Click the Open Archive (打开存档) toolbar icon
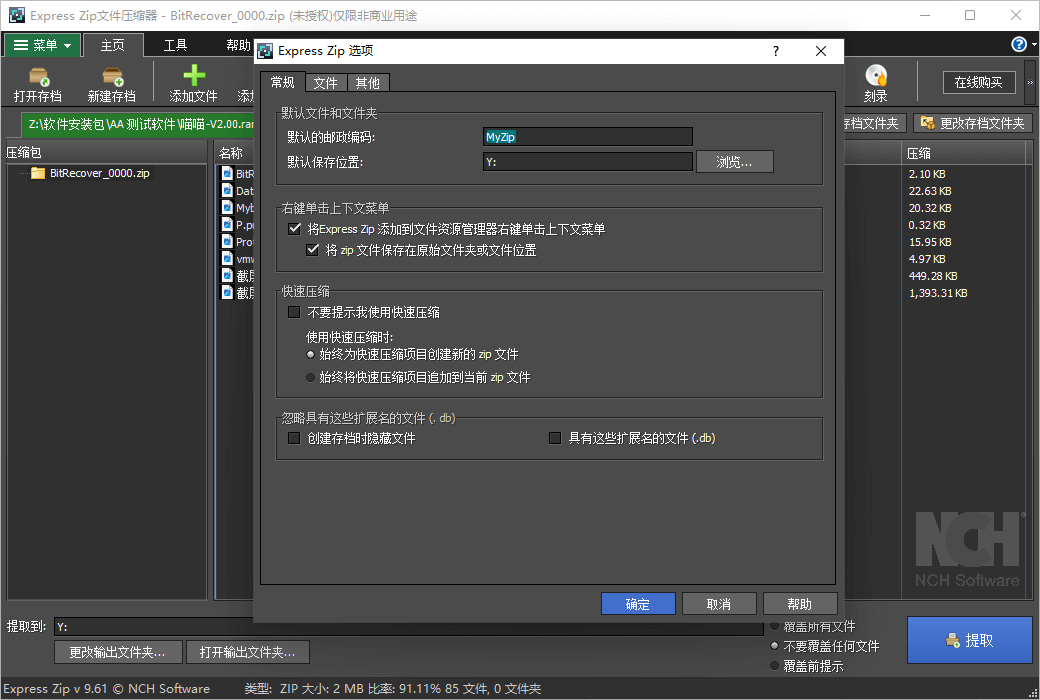Image resolution: width=1040 pixels, height=700 pixels. coord(38,76)
